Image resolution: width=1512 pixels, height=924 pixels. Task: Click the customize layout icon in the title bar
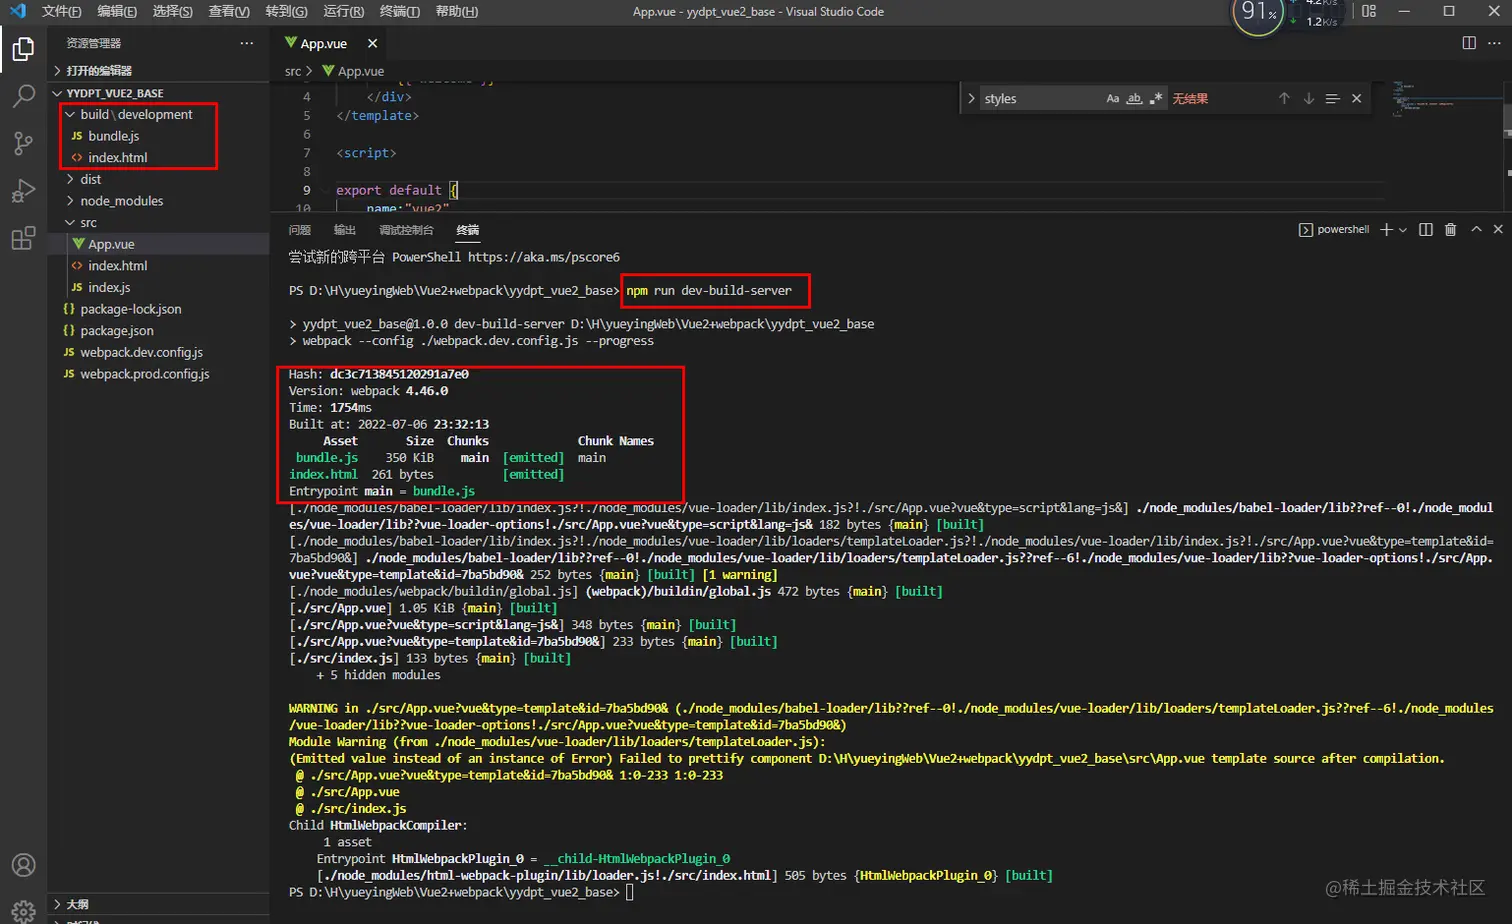click(x=1369, y=11)
